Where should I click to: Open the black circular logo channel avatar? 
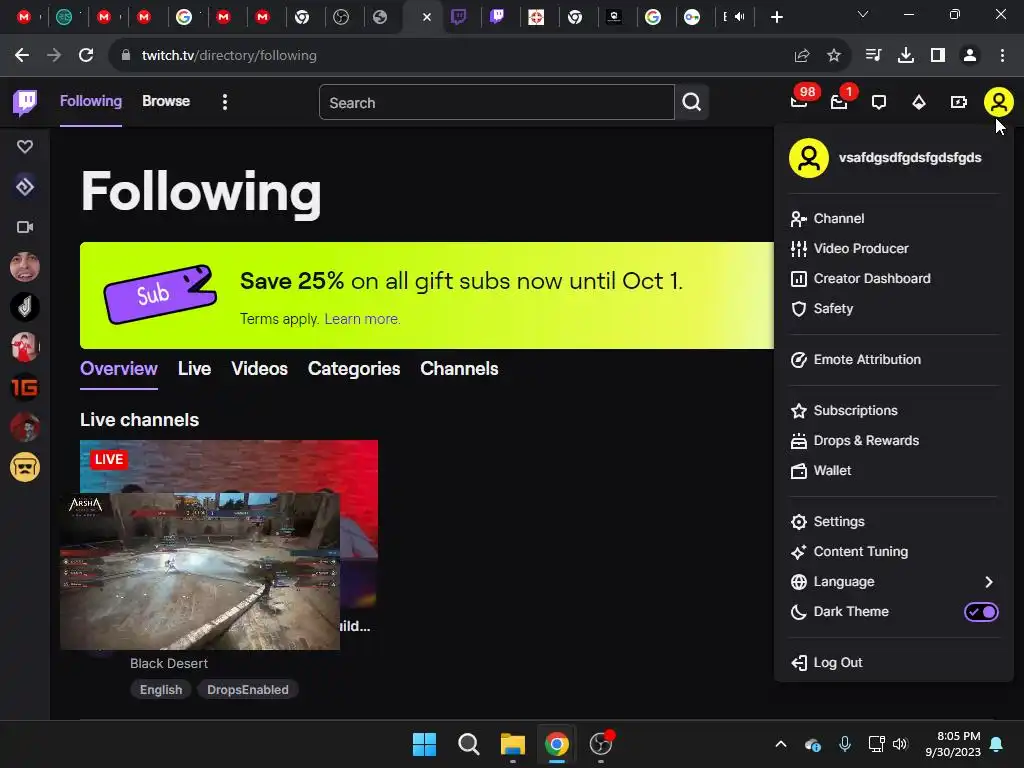pyautogui.click(x=25, y=307)
